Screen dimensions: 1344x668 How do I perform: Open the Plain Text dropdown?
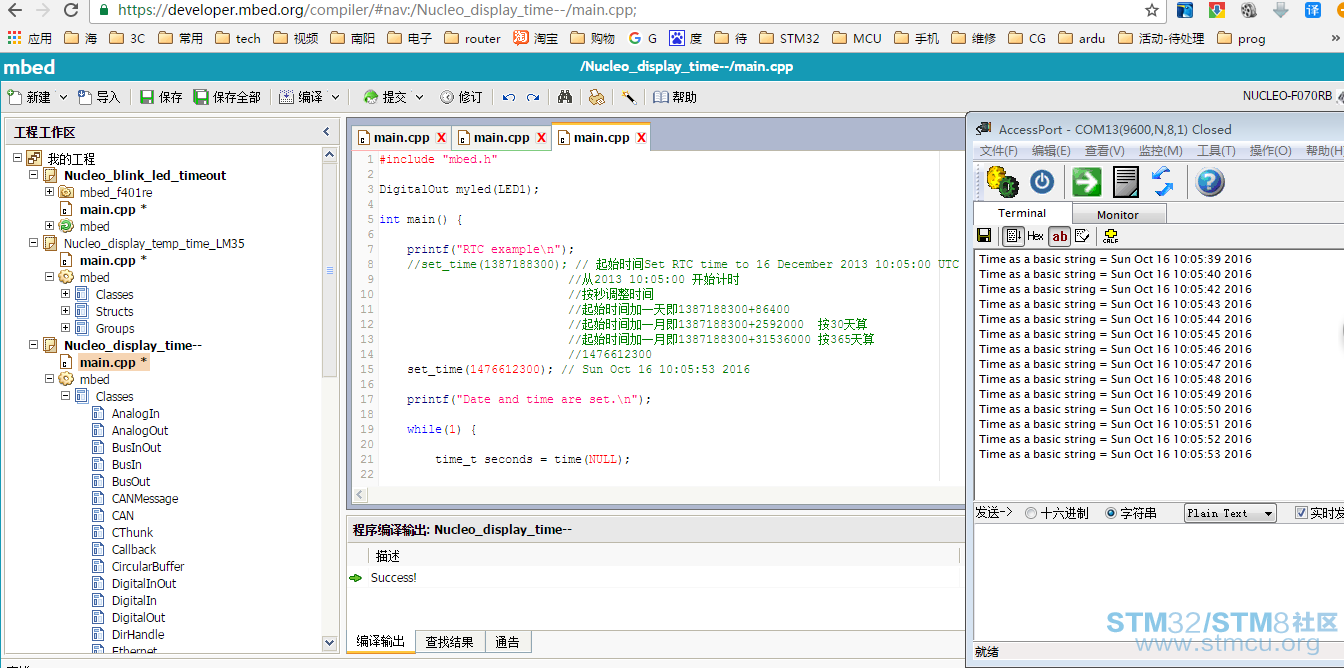[x=1230, y=513]
